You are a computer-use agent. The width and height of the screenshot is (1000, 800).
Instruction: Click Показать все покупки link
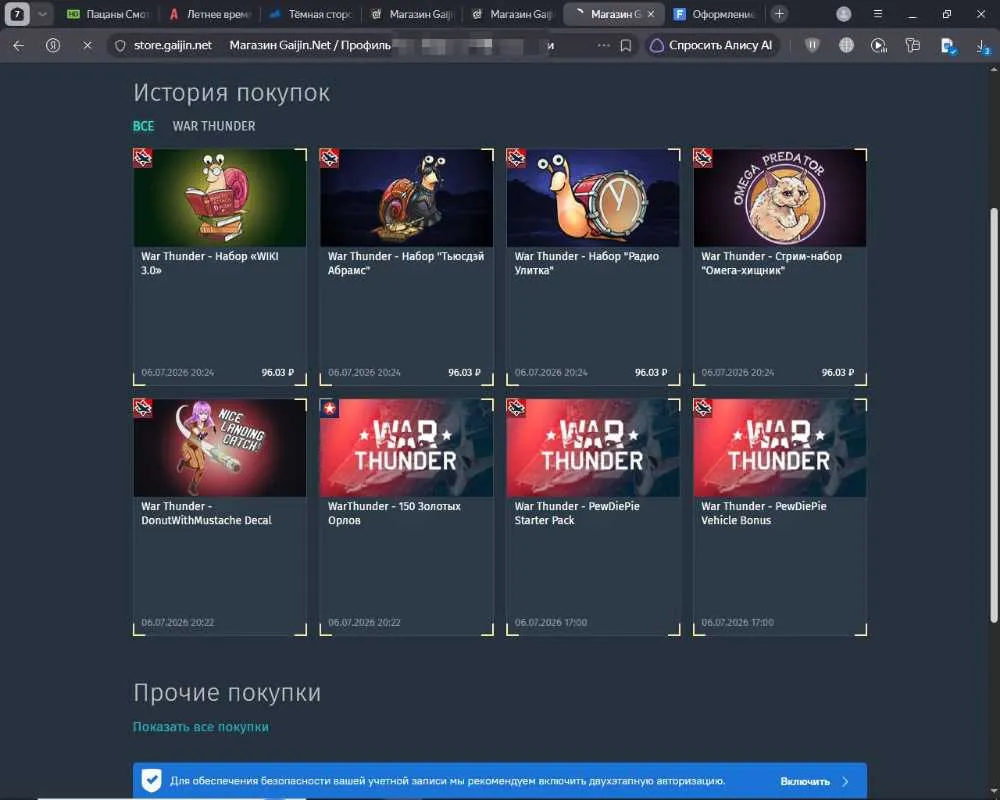coord(200,727)
